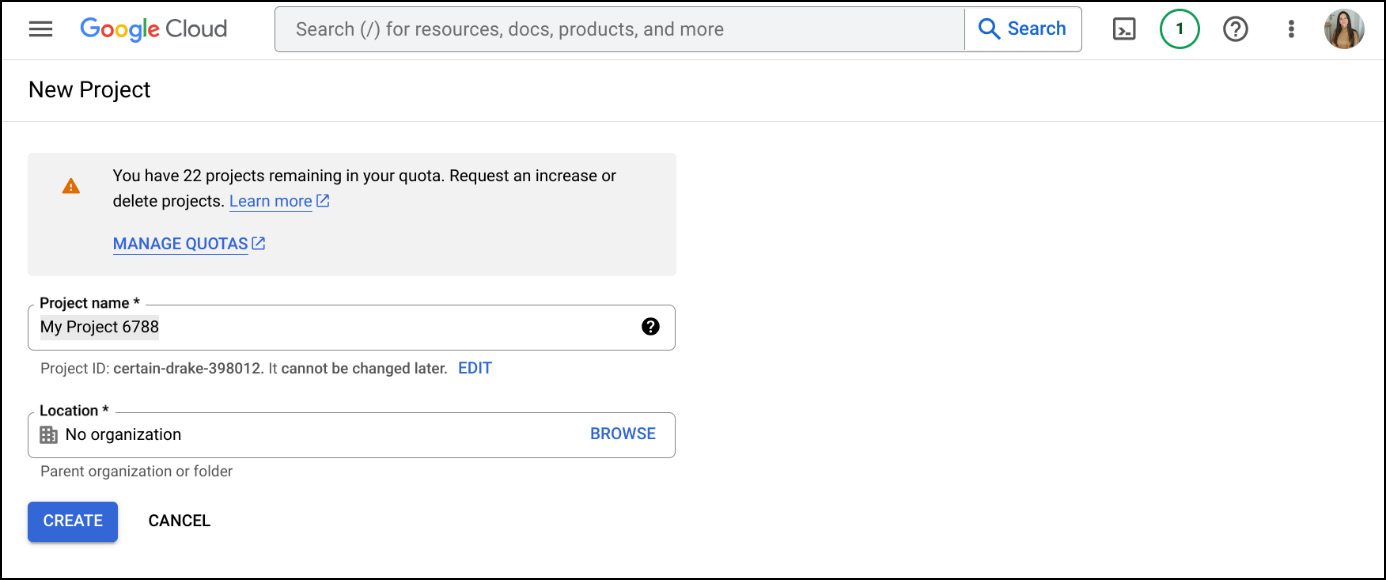Click the organization building icon in Location
This screenshot has height=580, width=1386.
49,435
